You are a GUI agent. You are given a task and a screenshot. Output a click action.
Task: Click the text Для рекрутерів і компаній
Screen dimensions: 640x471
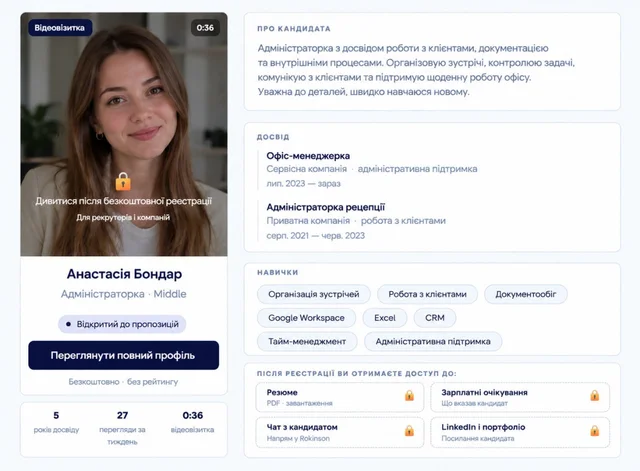123,218
